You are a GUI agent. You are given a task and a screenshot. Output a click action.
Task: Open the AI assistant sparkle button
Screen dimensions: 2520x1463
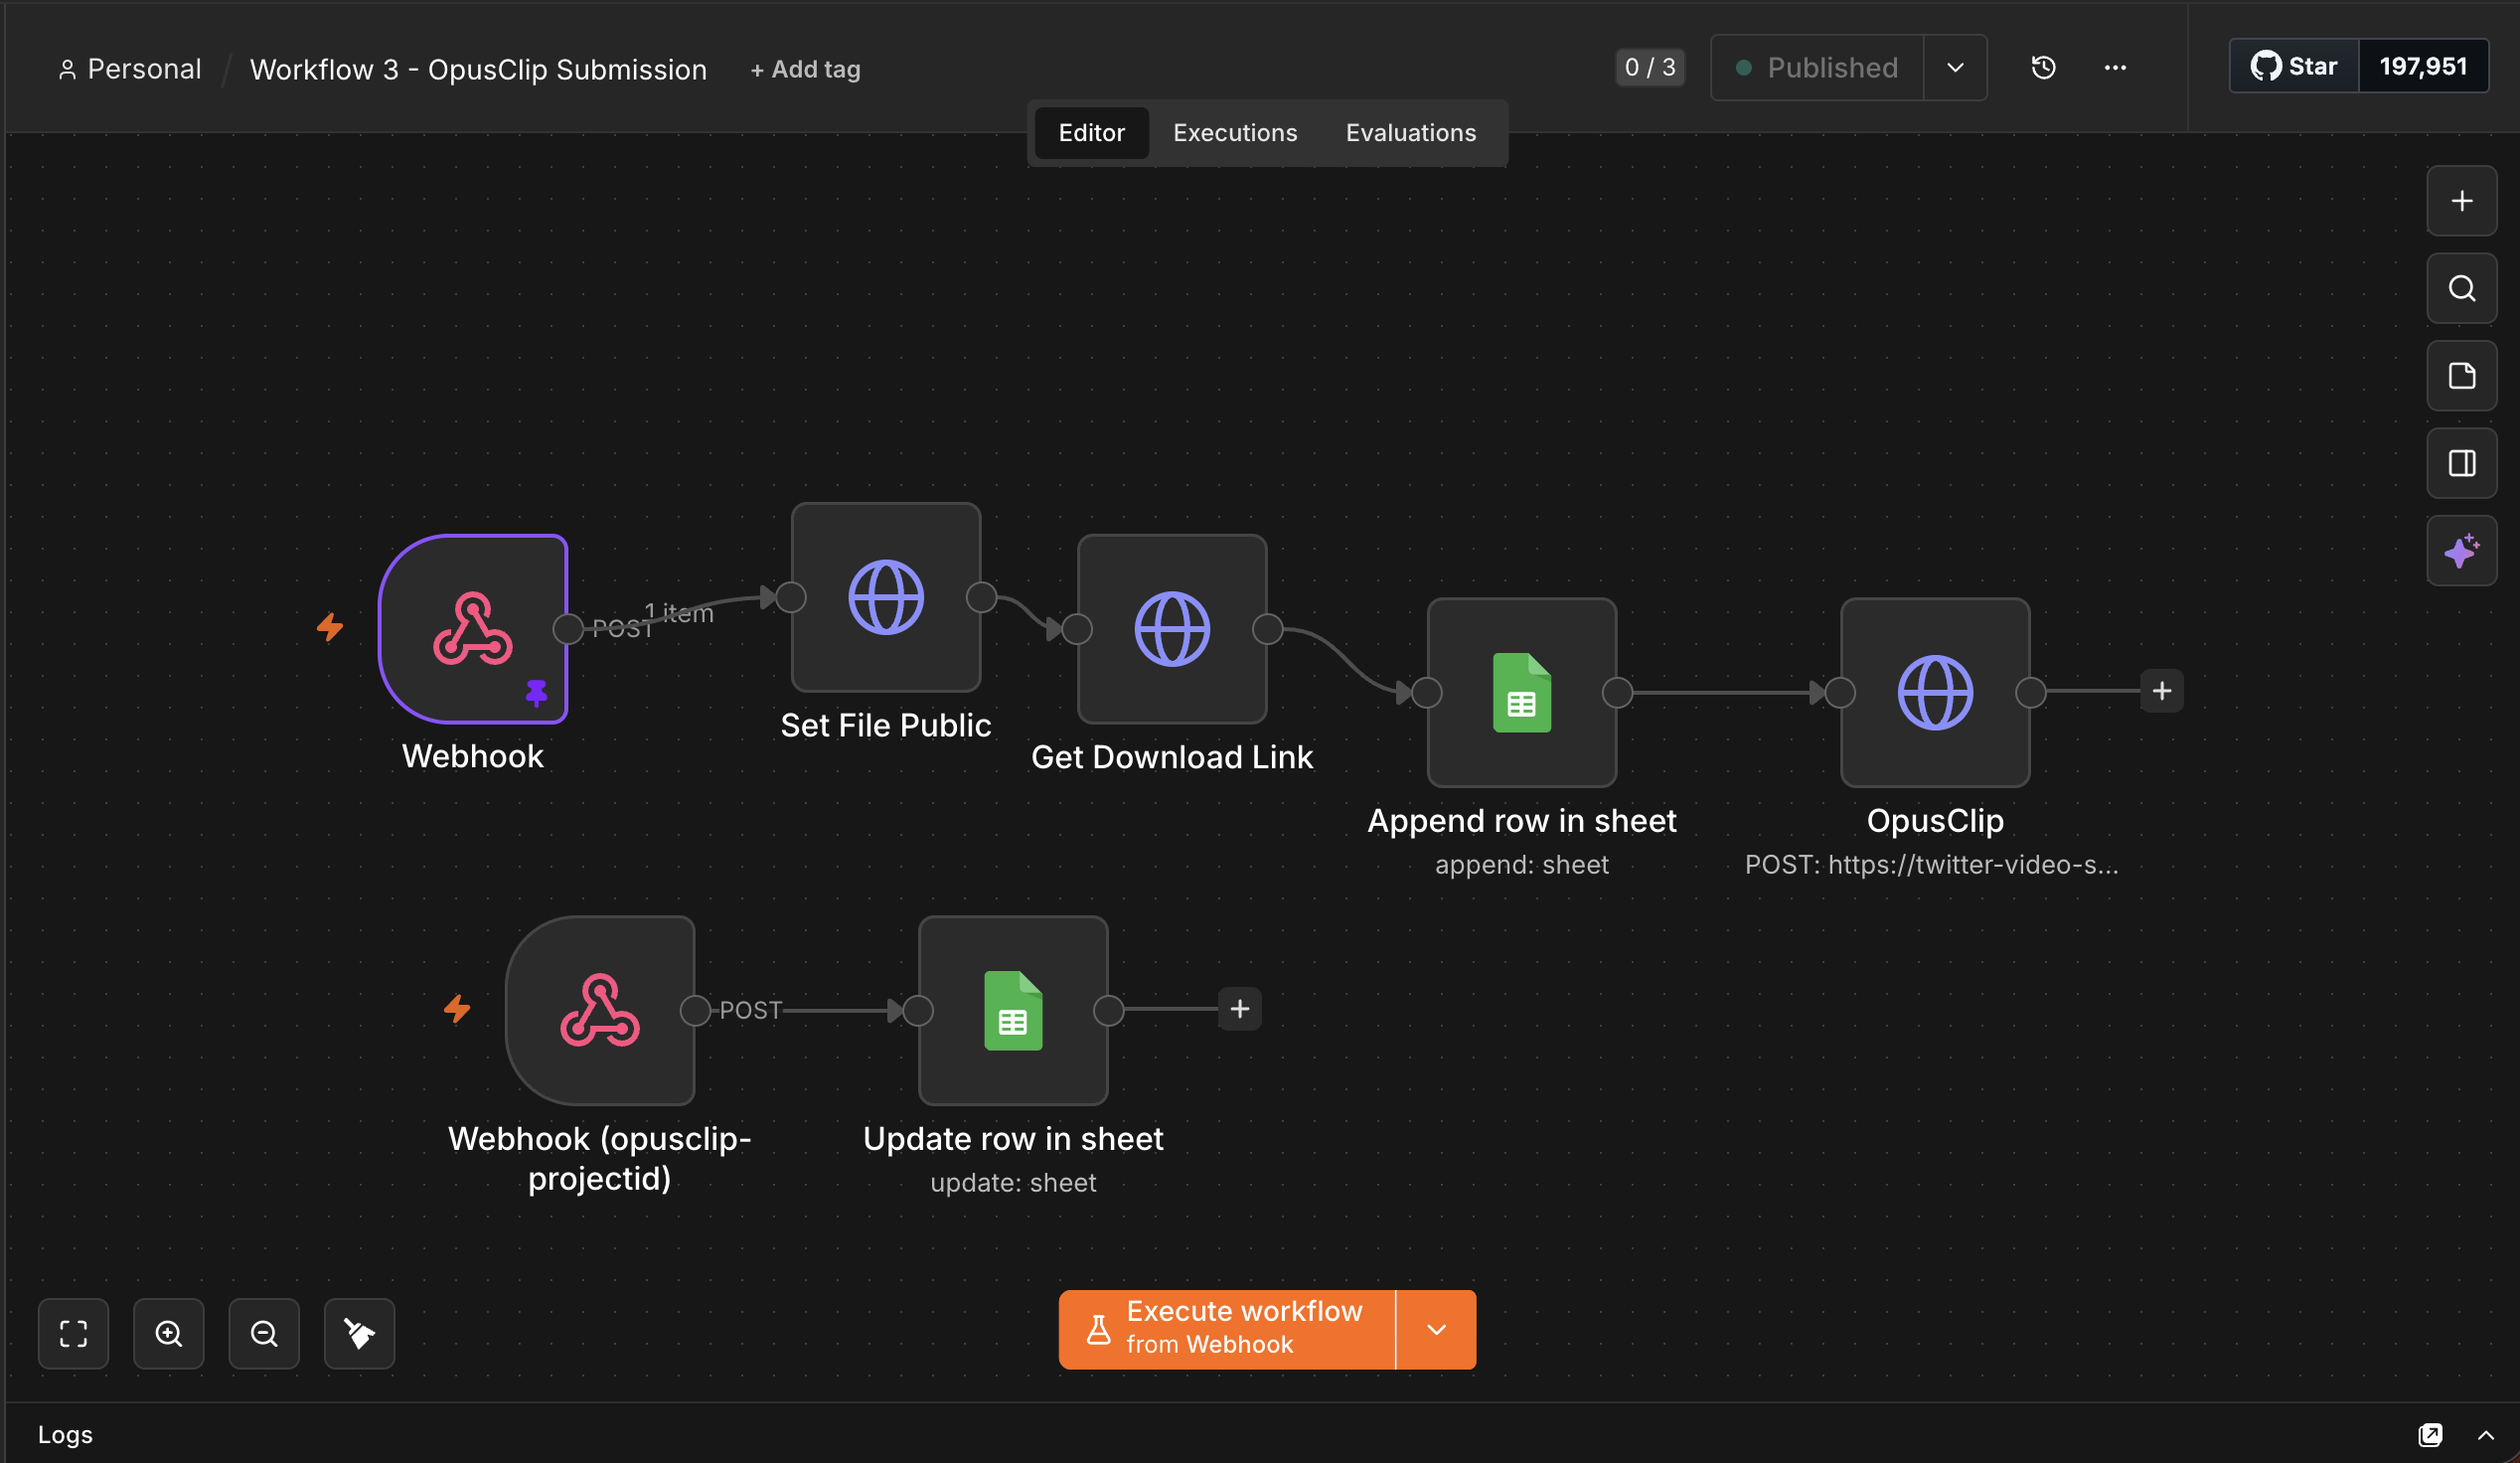(x=2461, y=551)
